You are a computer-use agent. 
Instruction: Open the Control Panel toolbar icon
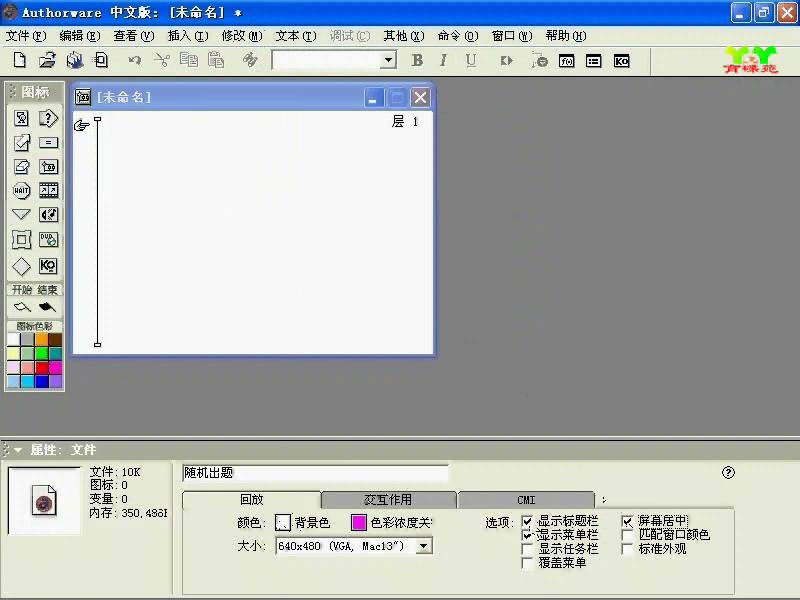click(539, 61)
